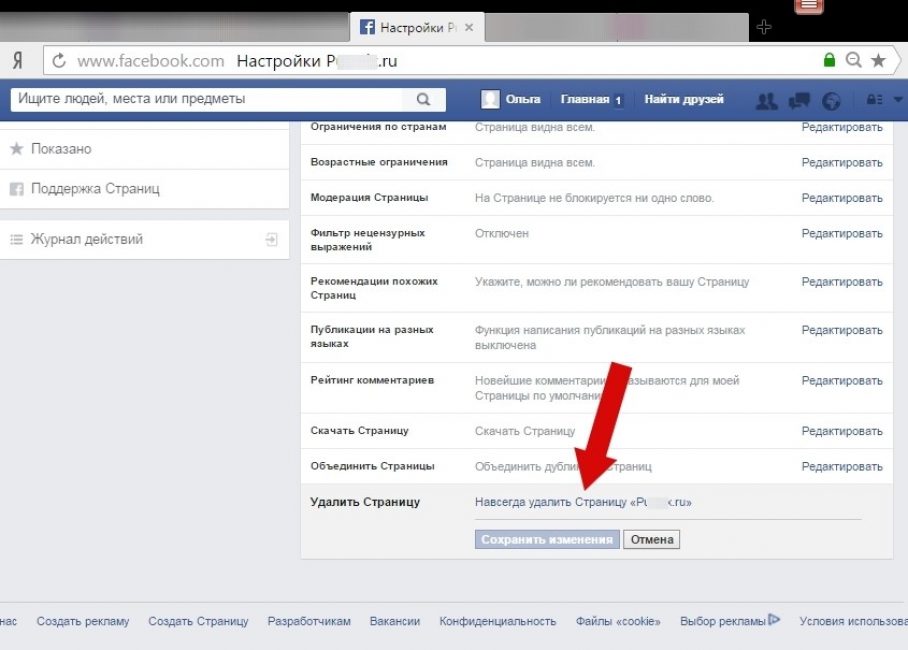This screenshot has width=908, height=650.
Task: Expand the account dropdown arrow in header
Action: (x=898, y=100)
